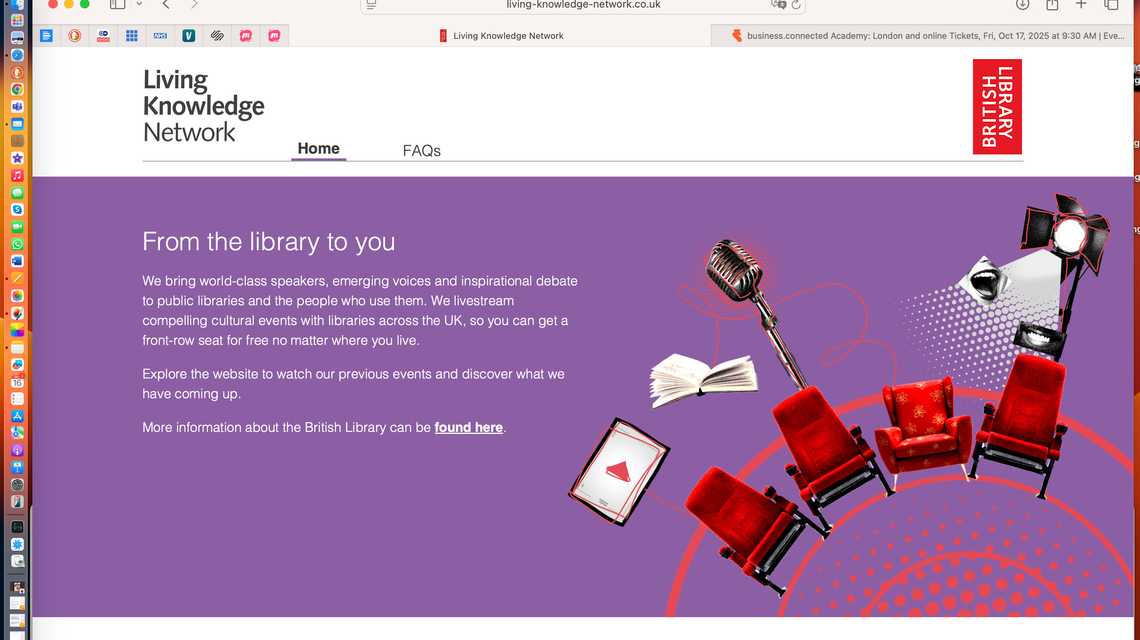Open the pinned Squarespace tab
The height and width of the screenshot is (640, 1140).
point(217,36)
